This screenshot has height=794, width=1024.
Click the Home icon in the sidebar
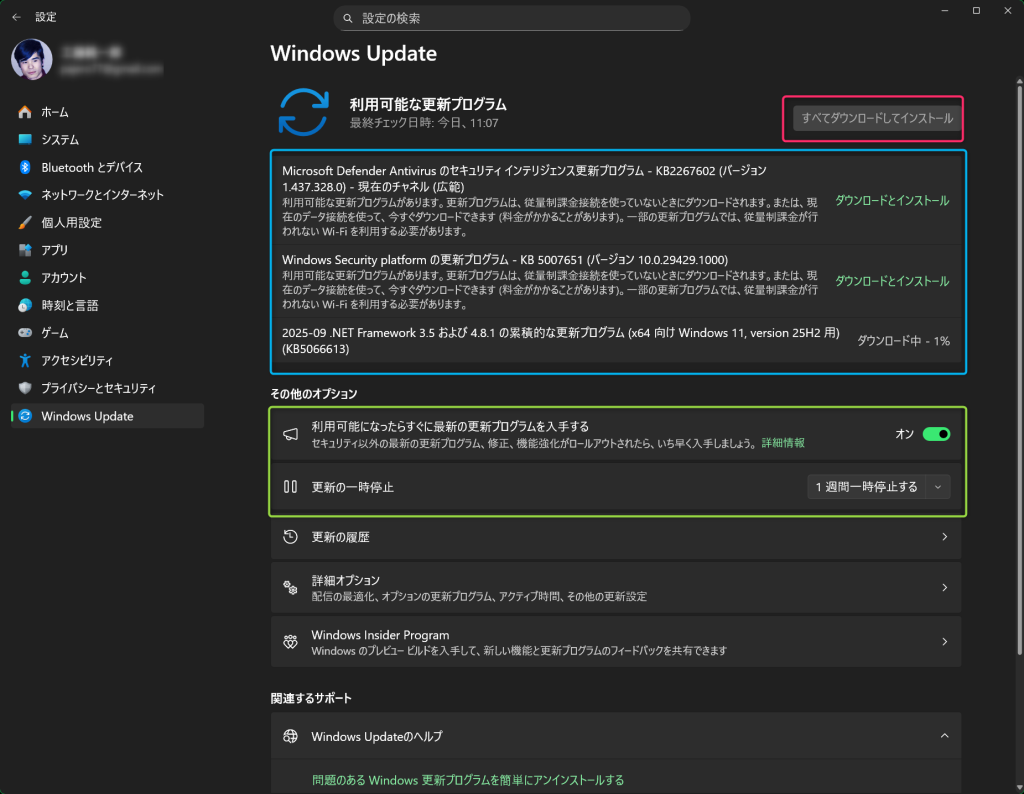[x=25, y=112]
